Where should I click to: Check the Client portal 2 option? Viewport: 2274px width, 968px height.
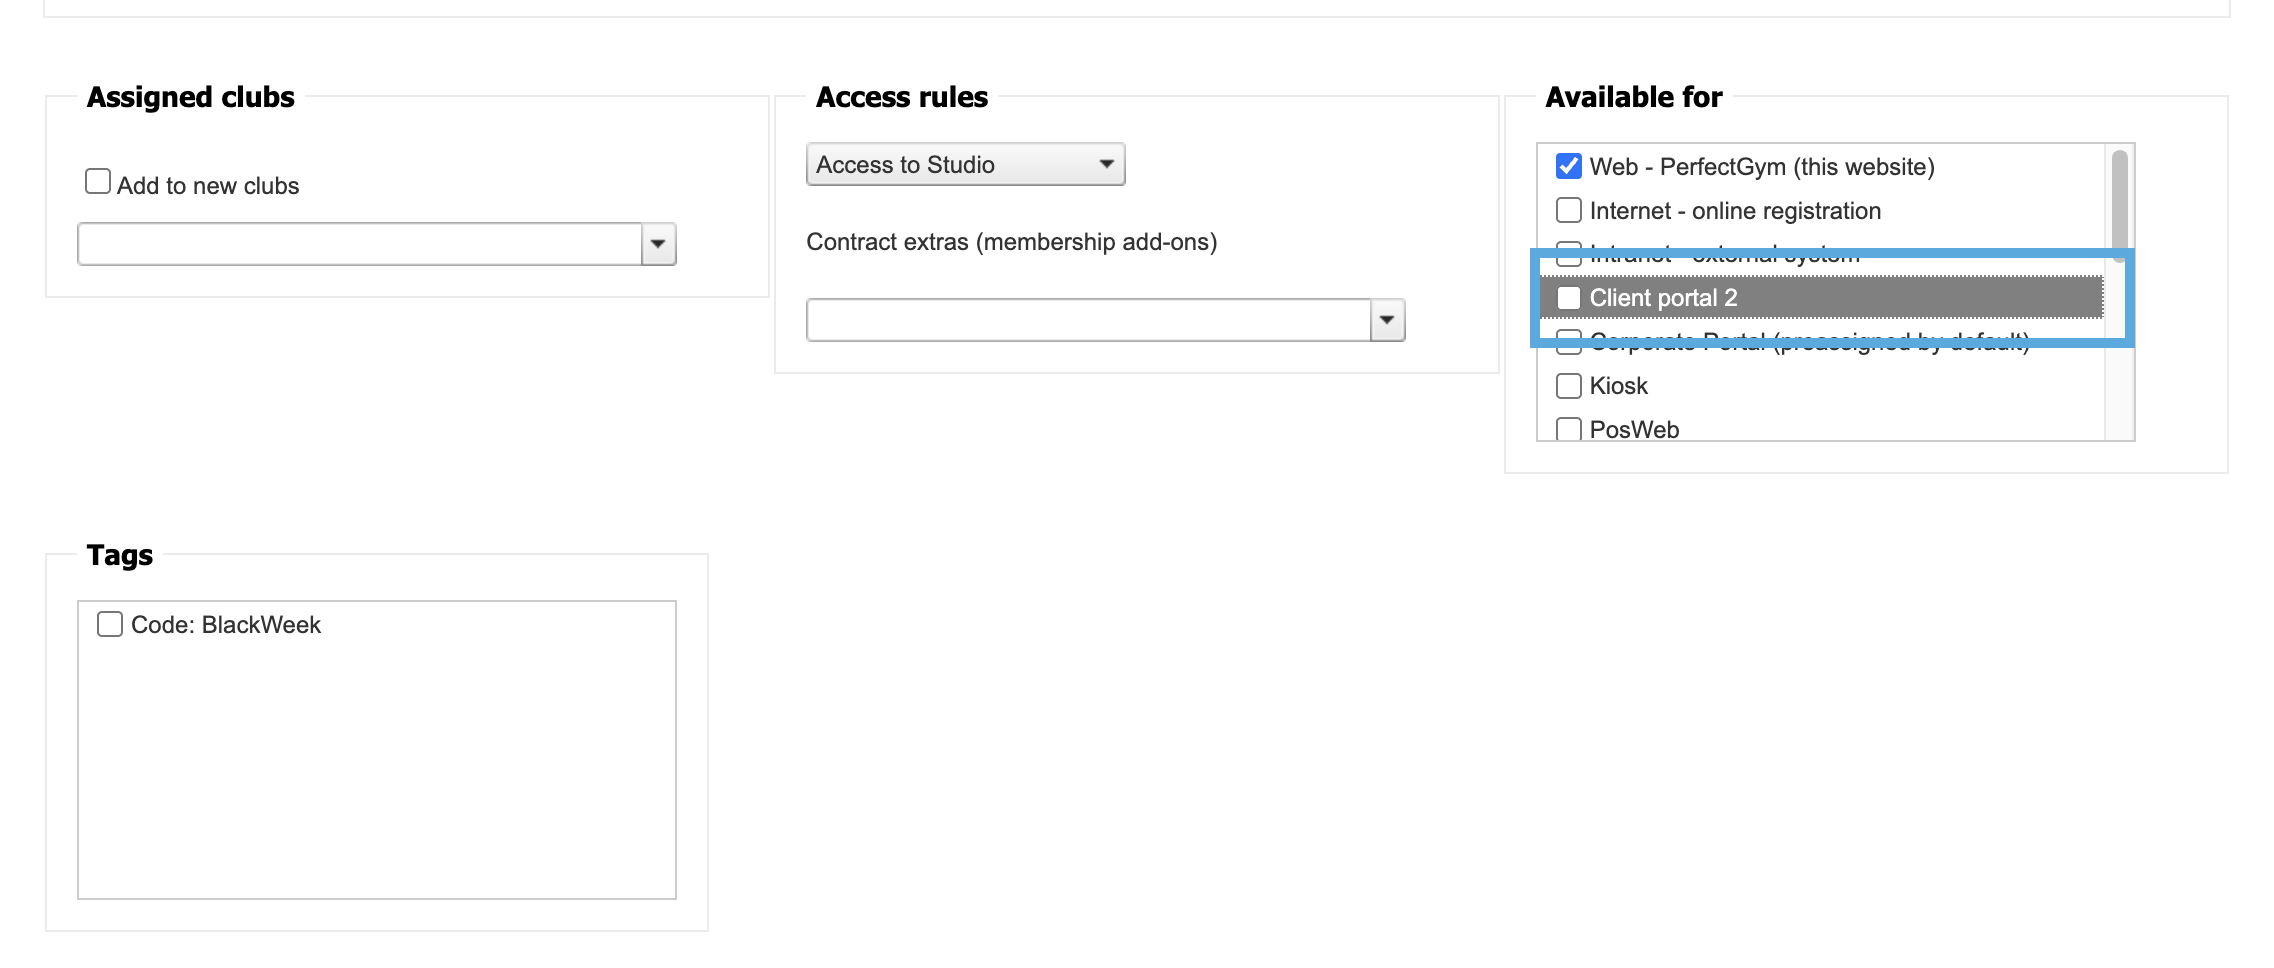tap(1567, 297)
